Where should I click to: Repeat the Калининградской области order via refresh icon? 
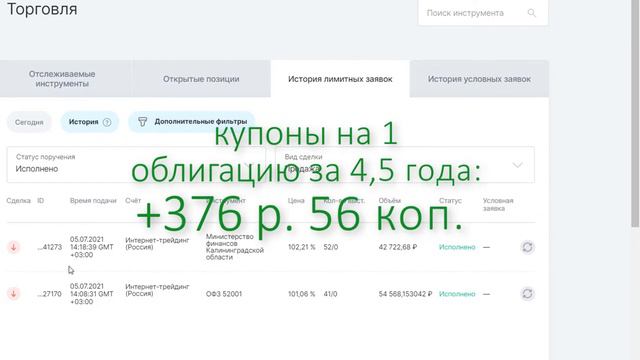coord(527,247)
